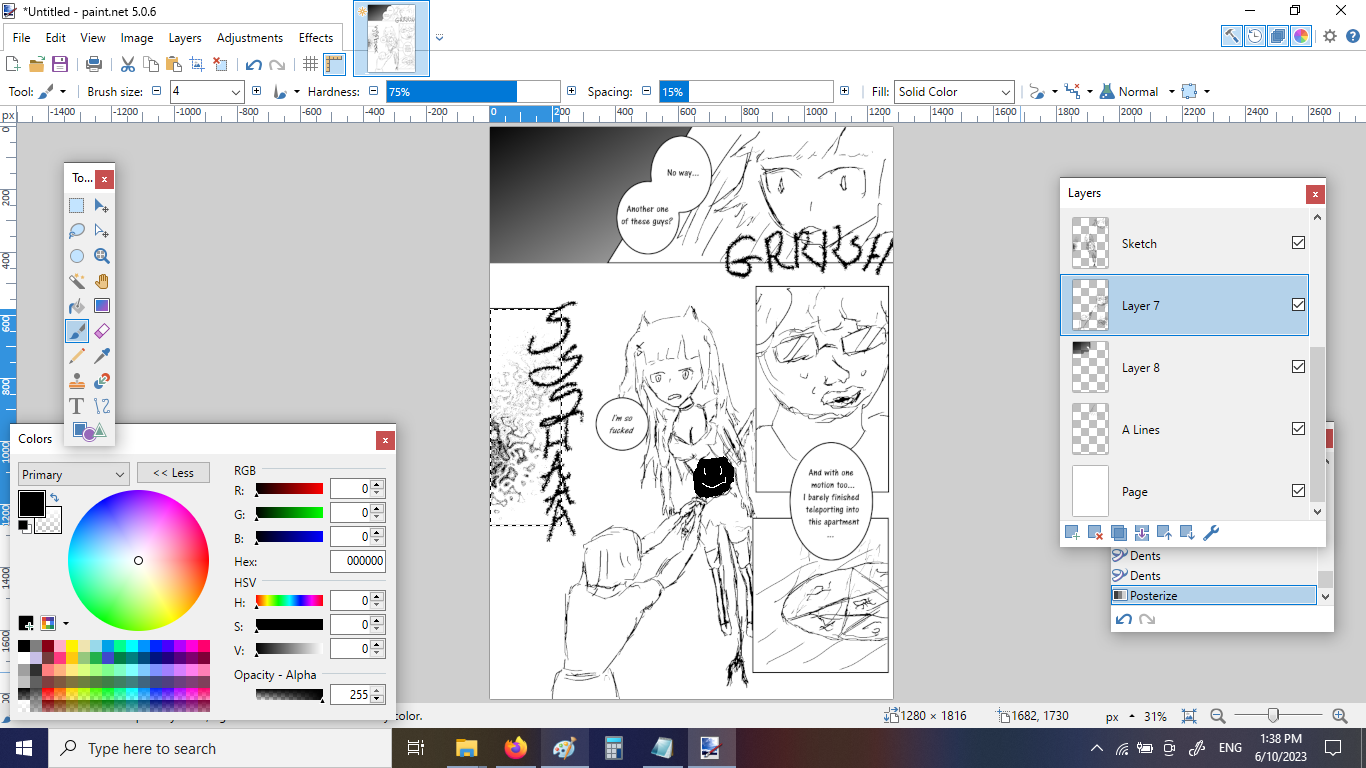Image resolution: width=1366 pixels, height=768 pixels.
Task: Select the Paintbrush tool in Tools panel
Action: point(77,331)
